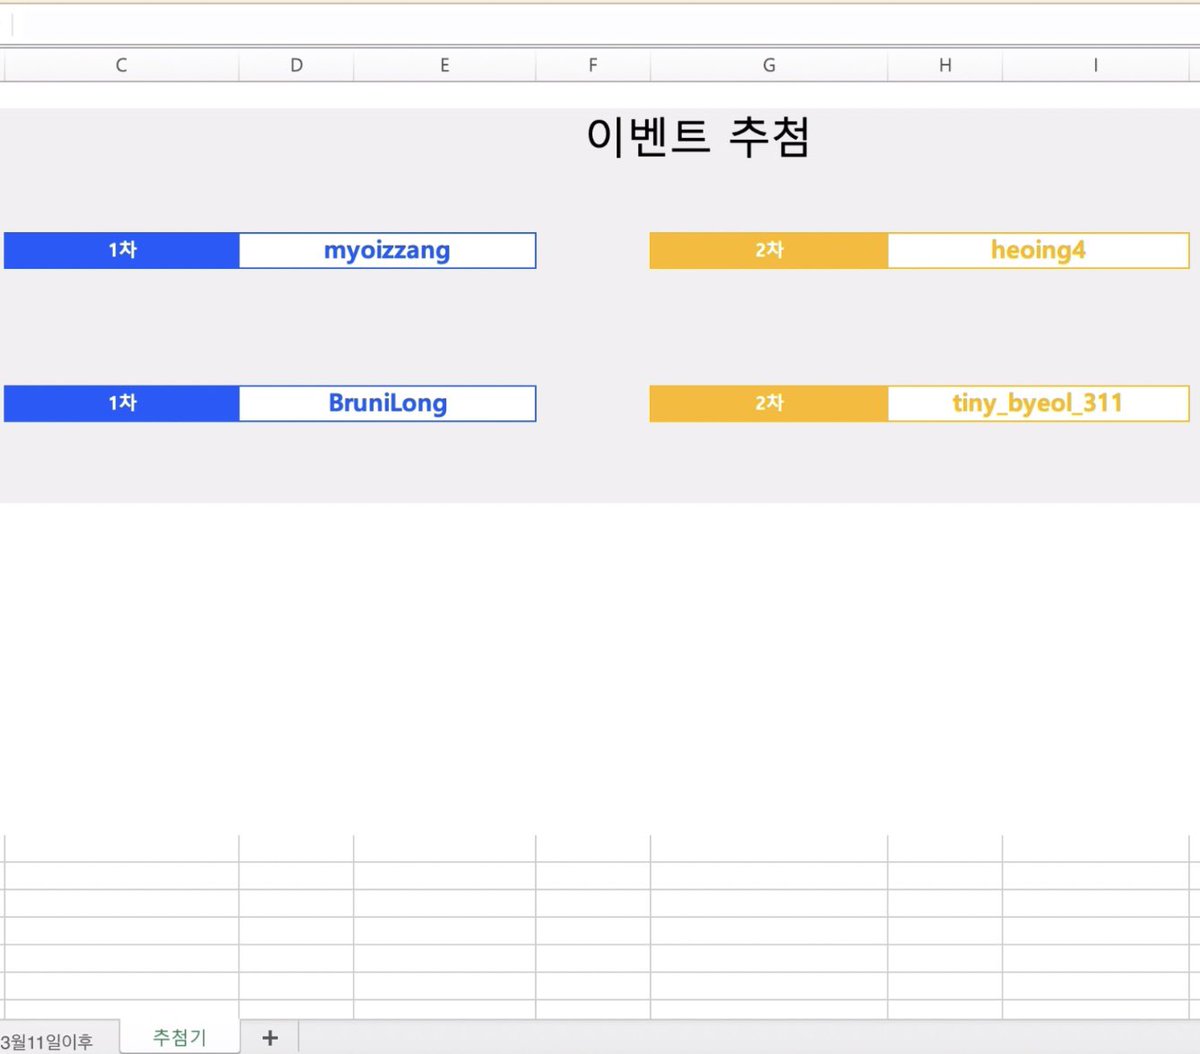Select the heoing4 winner cell

1038,250
